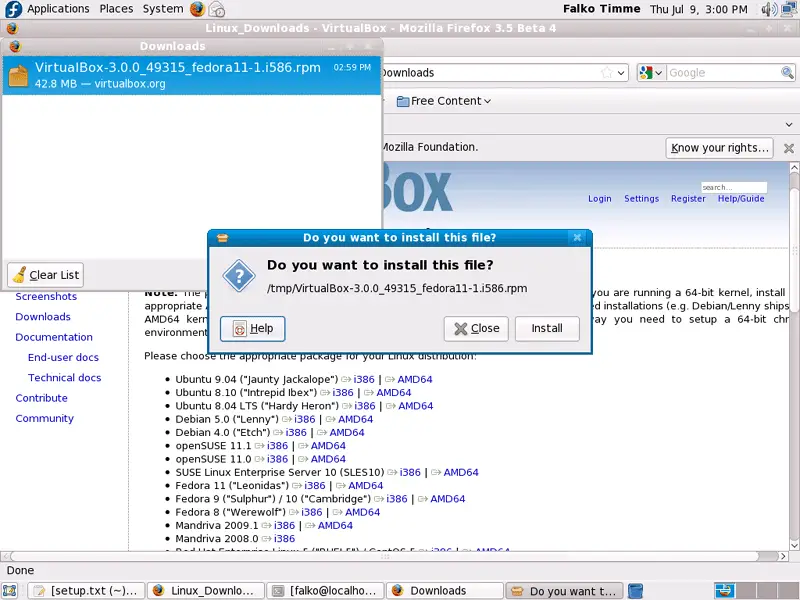The image size is (800, 600).
Task: Click the bookmark star in the address bar
Action: pyautogui.click(x=607, y=73)
